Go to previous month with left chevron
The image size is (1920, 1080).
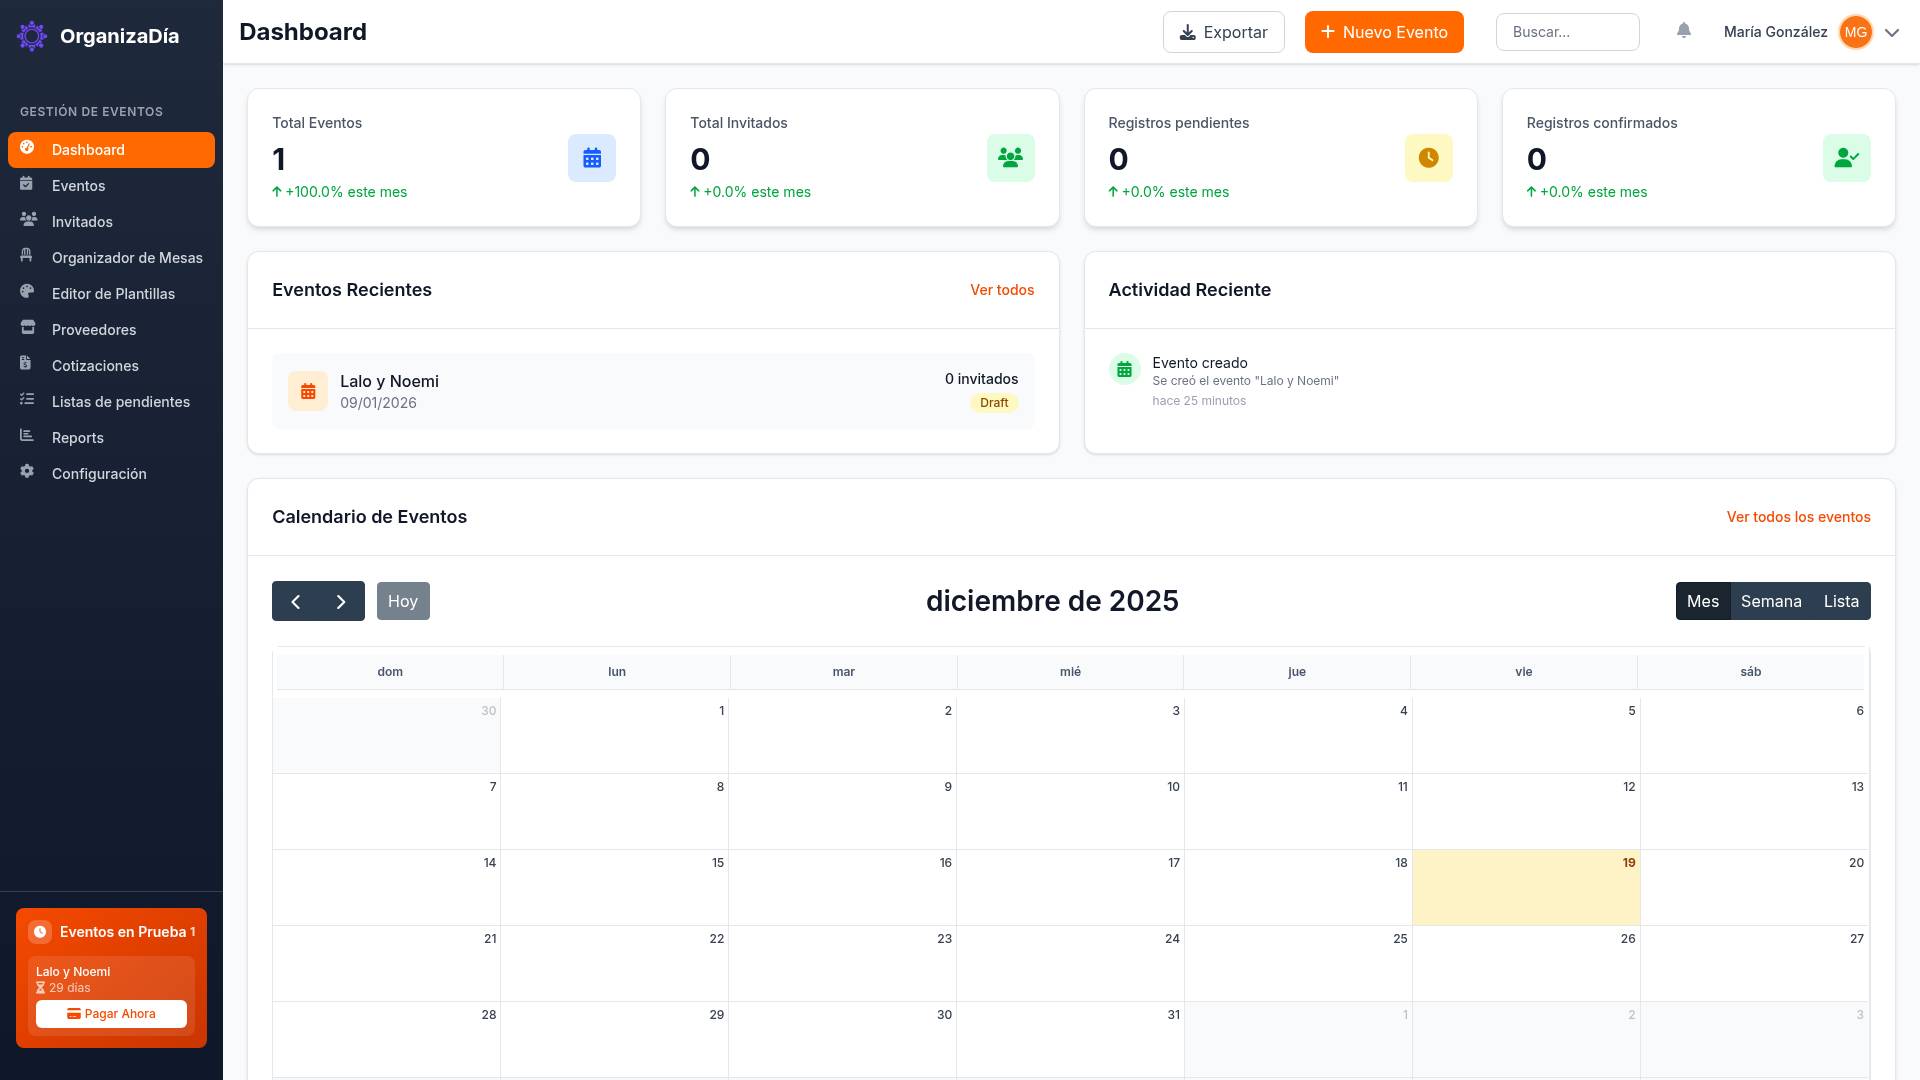click(296, 601)
